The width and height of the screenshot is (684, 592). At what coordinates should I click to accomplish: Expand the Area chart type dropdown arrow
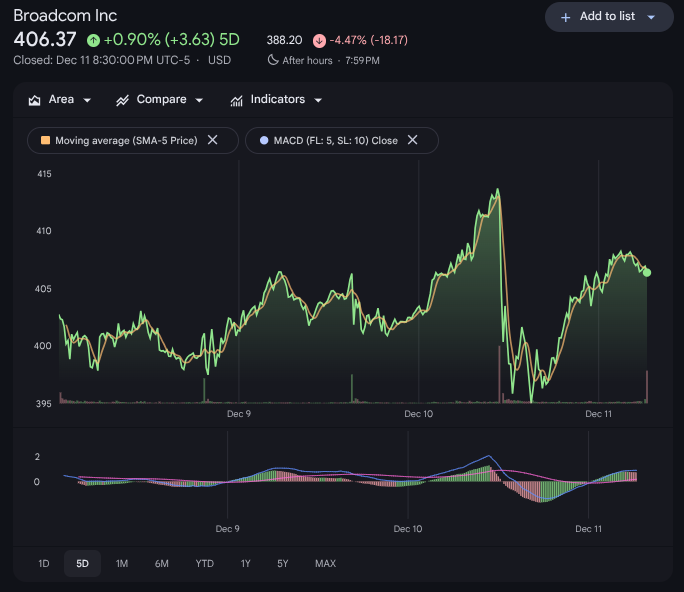tap(87, 100)
